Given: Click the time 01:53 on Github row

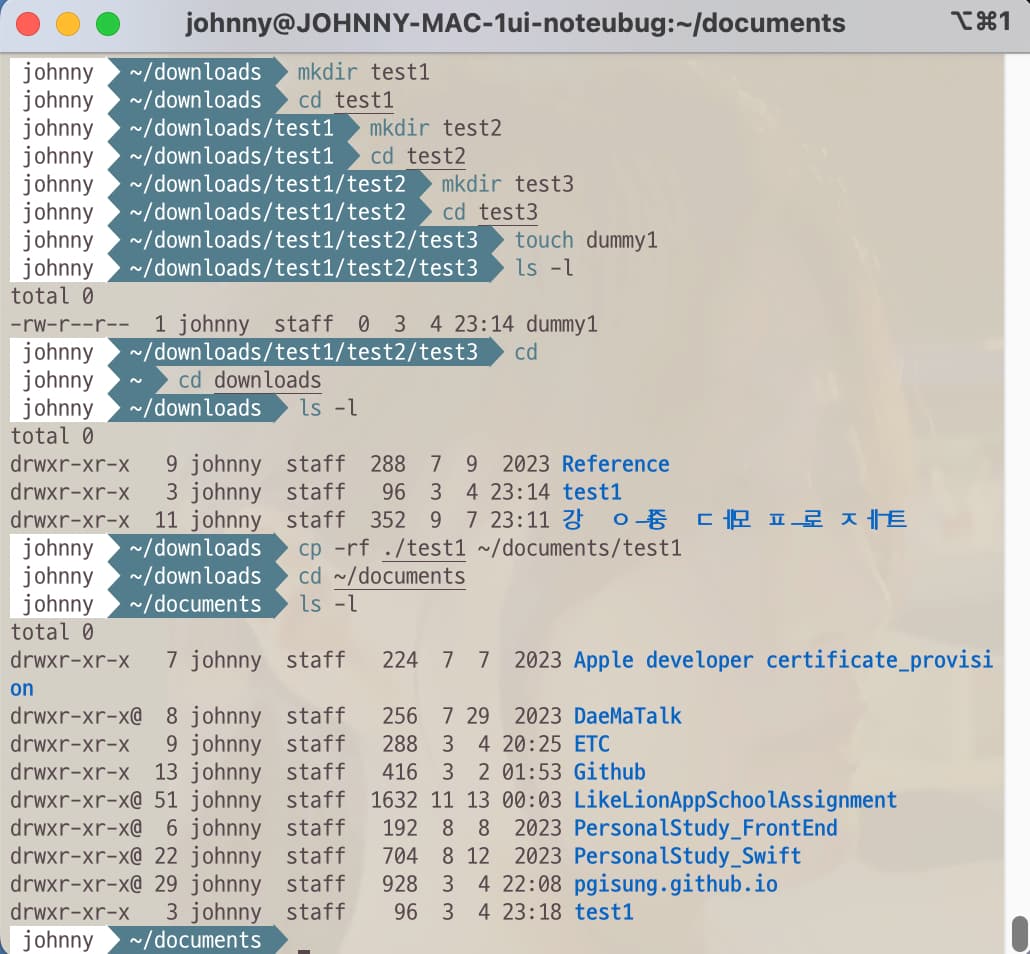Looking at the screenshot, I should coord(531,772).
